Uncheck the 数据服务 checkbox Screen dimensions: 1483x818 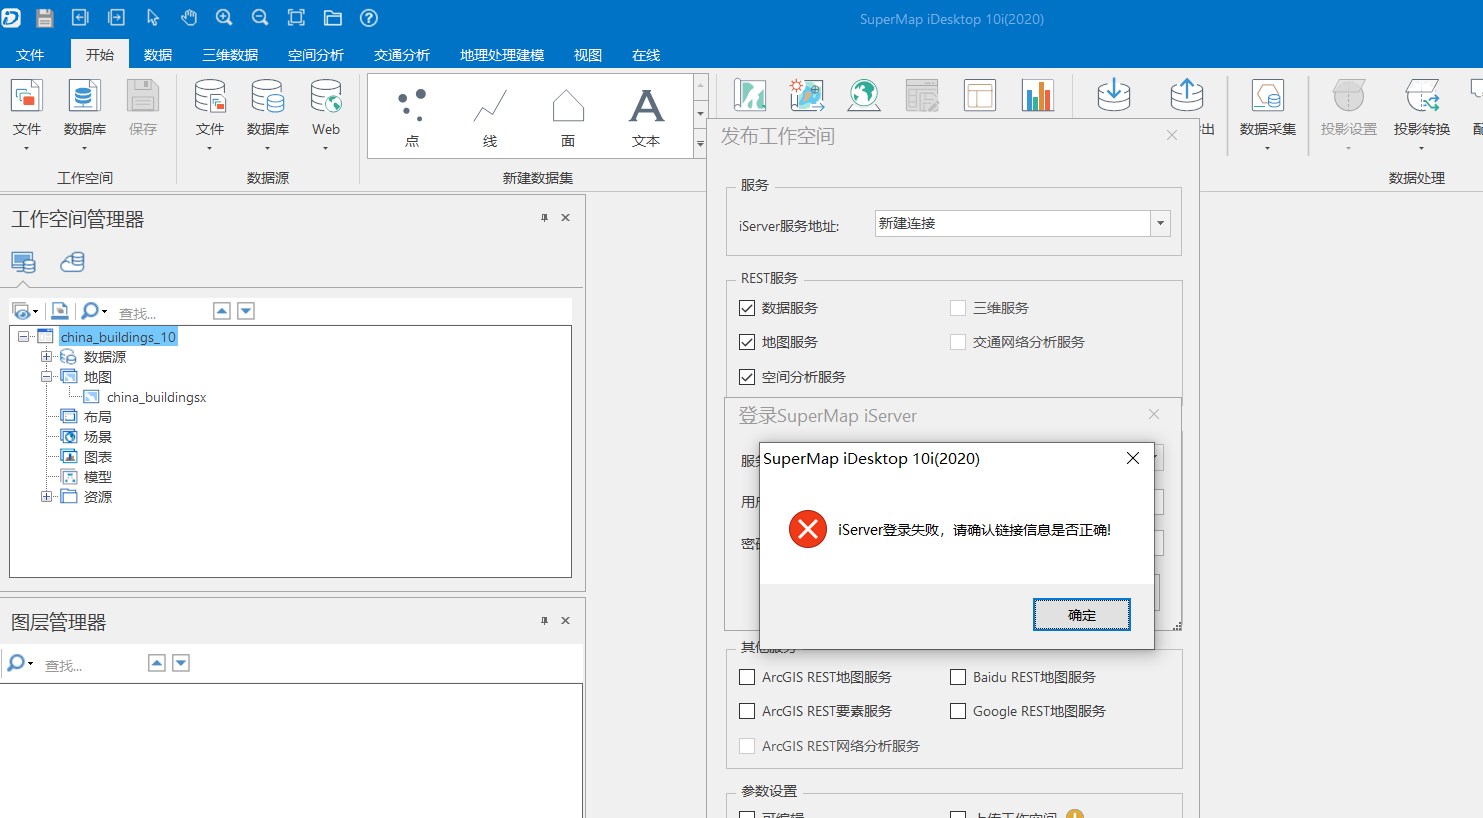point(747,308)
